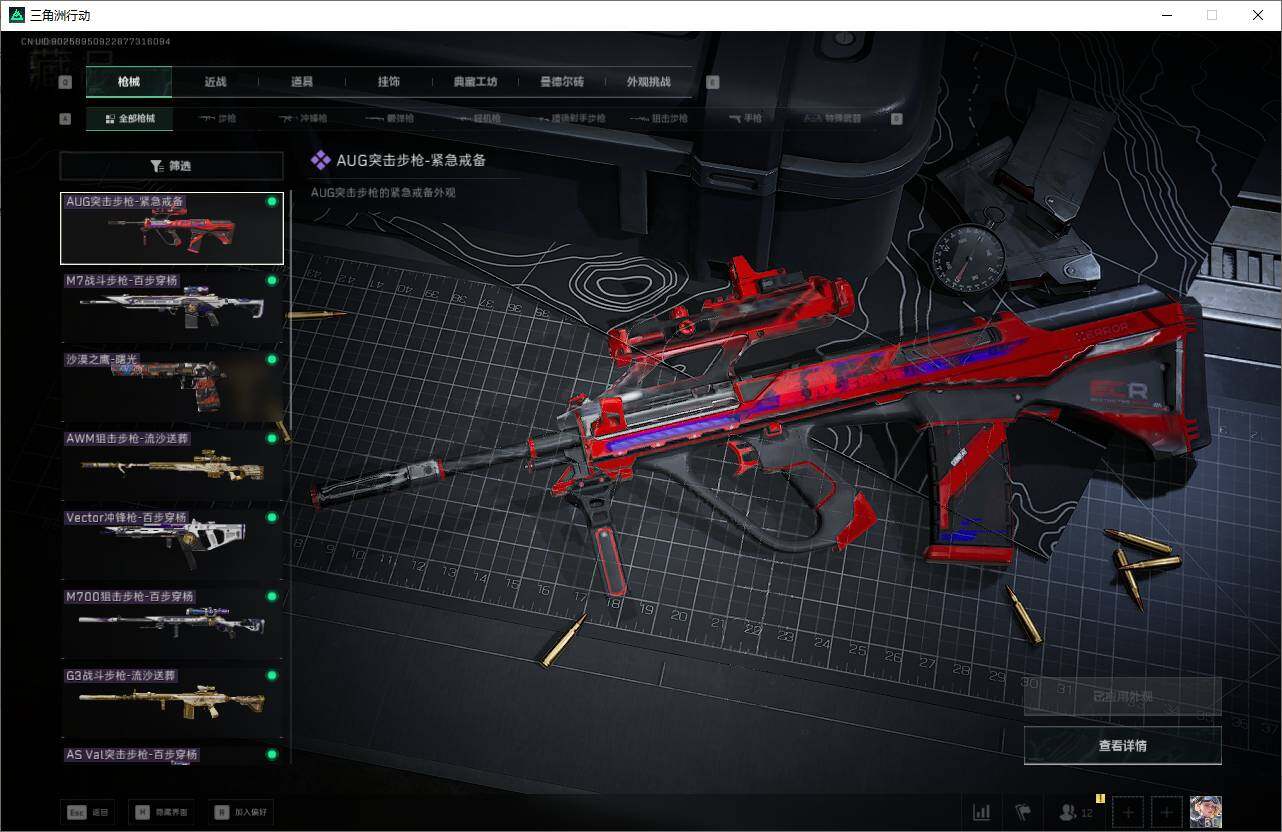Select M700狙击步枪-百步穿杨 skin thumbnail
The image size is (1282, 832).
click(x=172, y=623)
